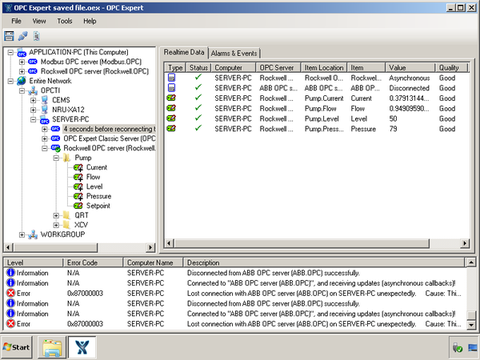Click the Pump.Flow row type icon
This screenshot has height=360, width=480.
(171, 108)
